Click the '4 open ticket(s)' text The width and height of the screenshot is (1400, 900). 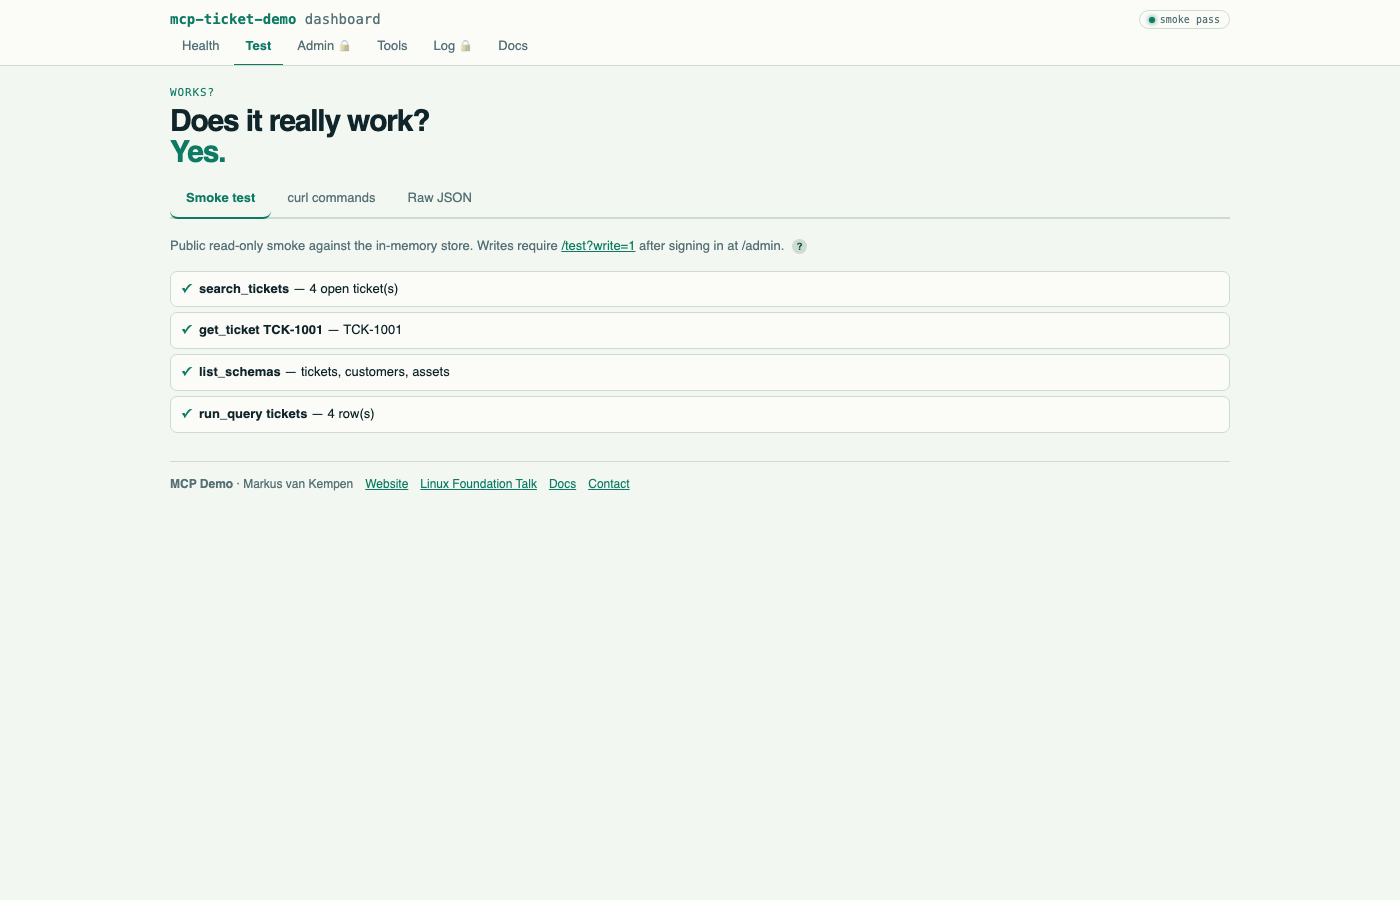(353, 289)
